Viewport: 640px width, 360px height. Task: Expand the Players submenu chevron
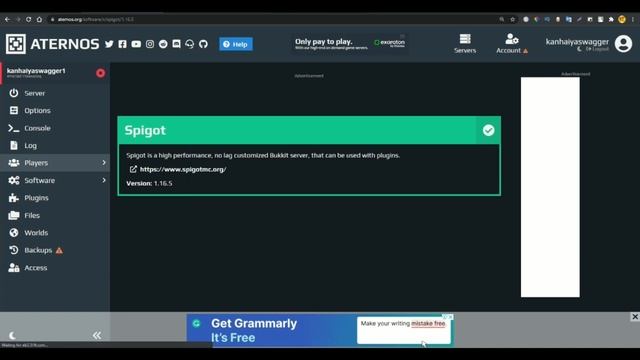coord(104,163)
